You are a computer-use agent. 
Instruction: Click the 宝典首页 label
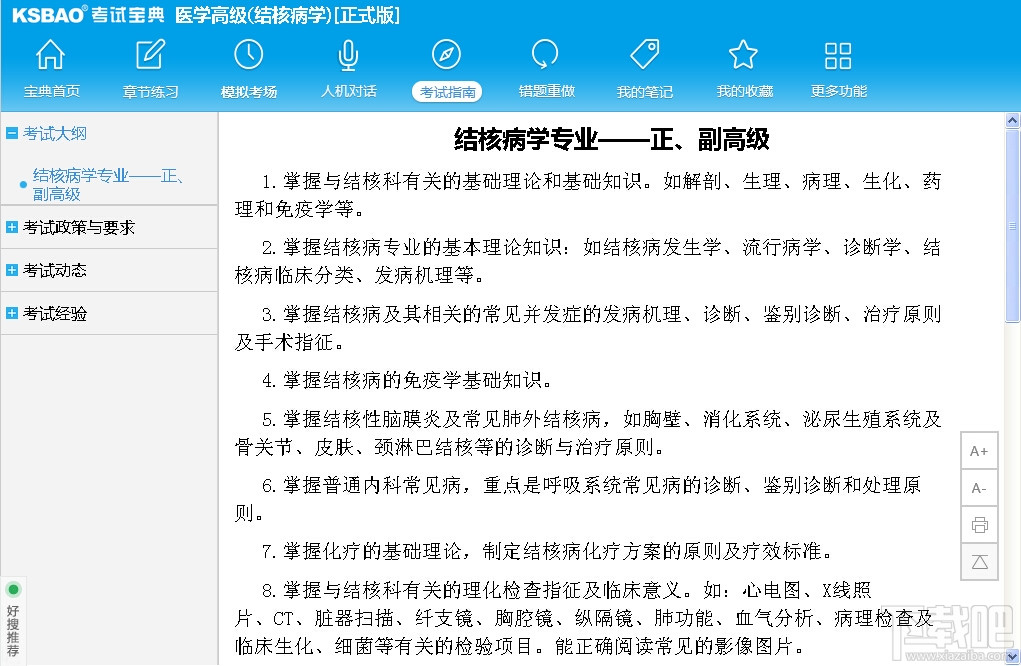tap(51, 91)
